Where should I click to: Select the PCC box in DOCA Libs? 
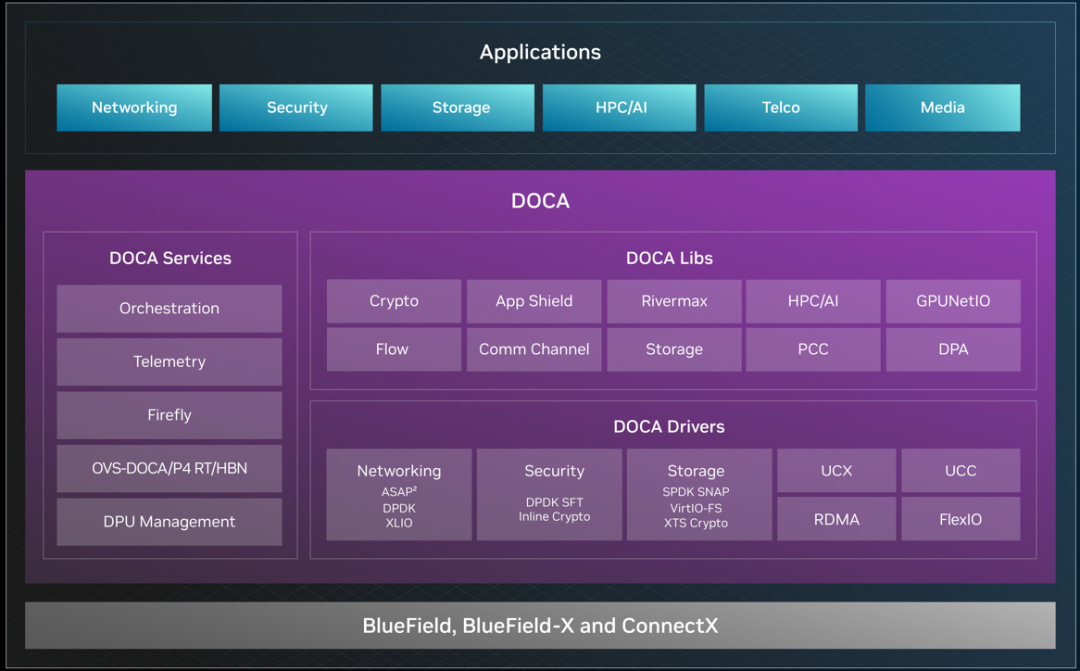pos(813,349)
